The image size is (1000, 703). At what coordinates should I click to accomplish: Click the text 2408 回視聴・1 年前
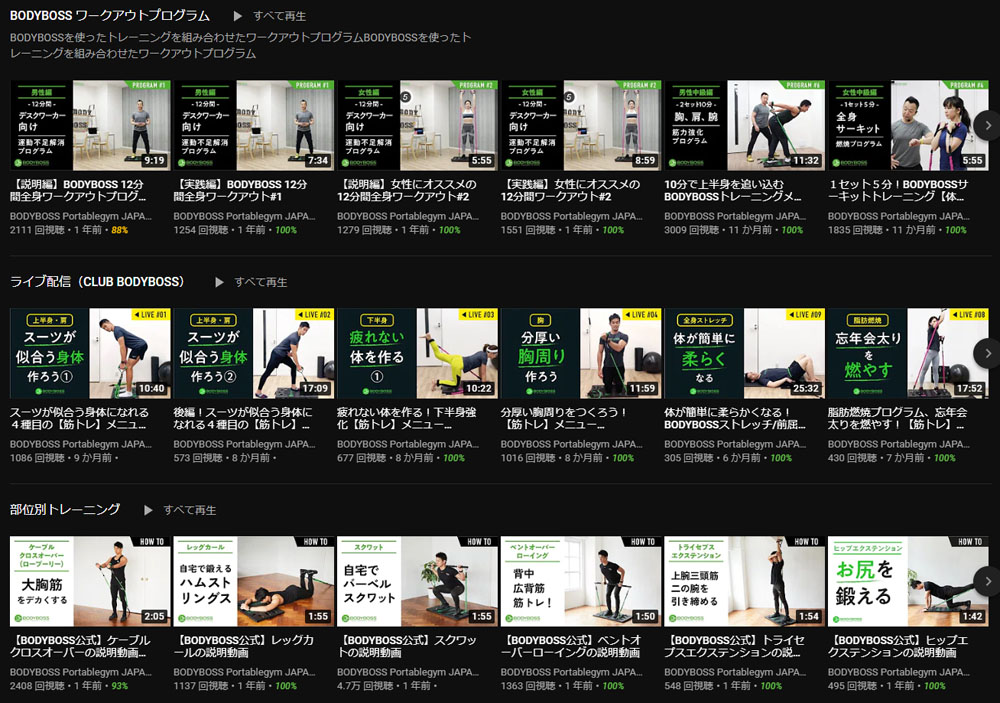click(55, 686)
